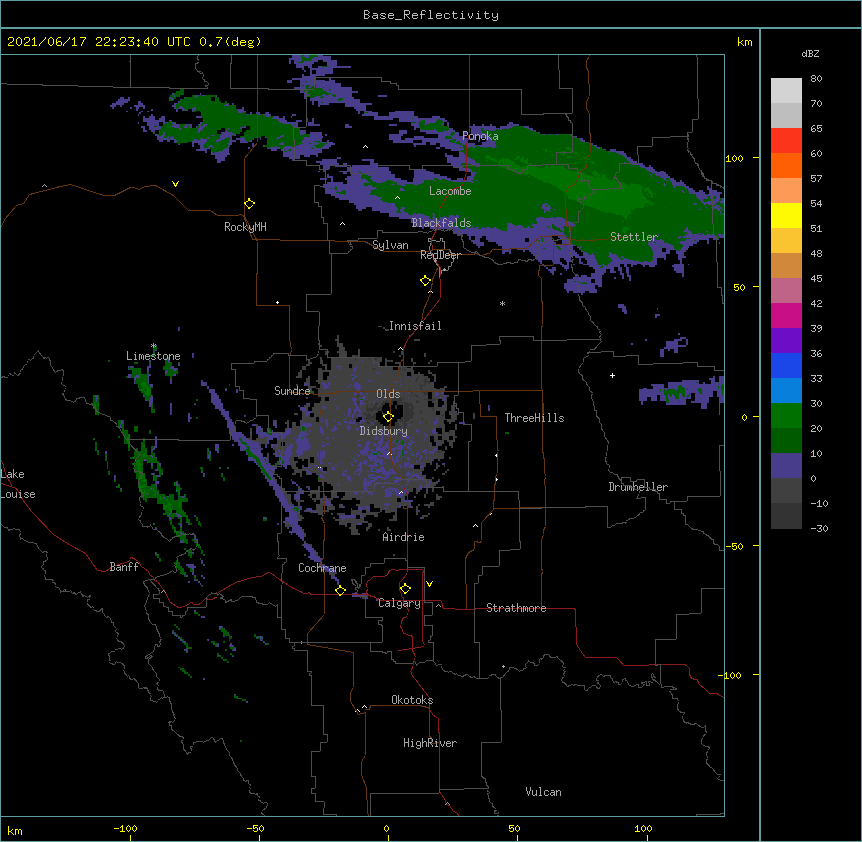Click the Didsbury town label
Viewport: 862px width, 842px height.
(x=383, y=431)
